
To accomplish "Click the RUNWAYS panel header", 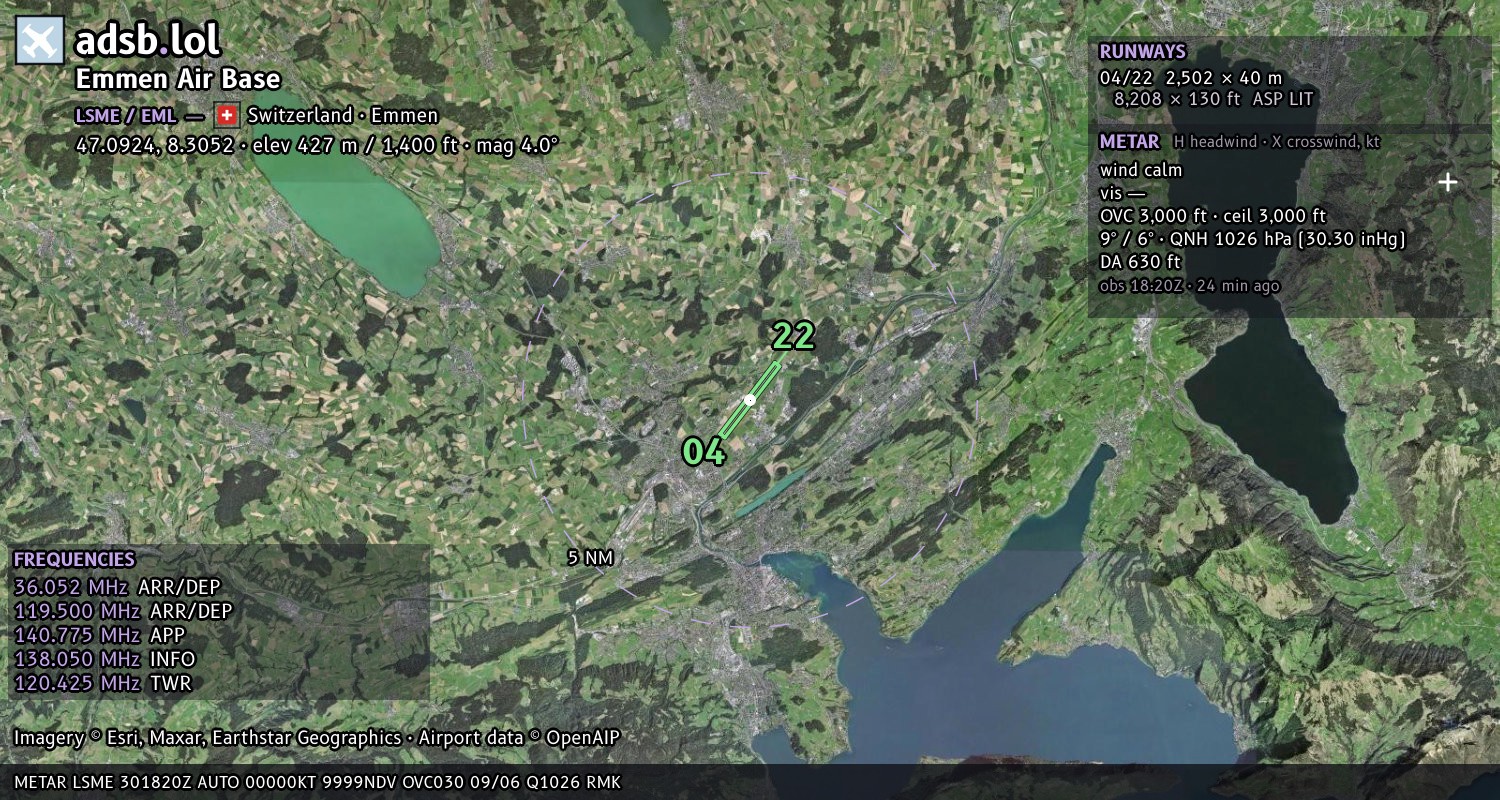I will tap(1142, 52).
